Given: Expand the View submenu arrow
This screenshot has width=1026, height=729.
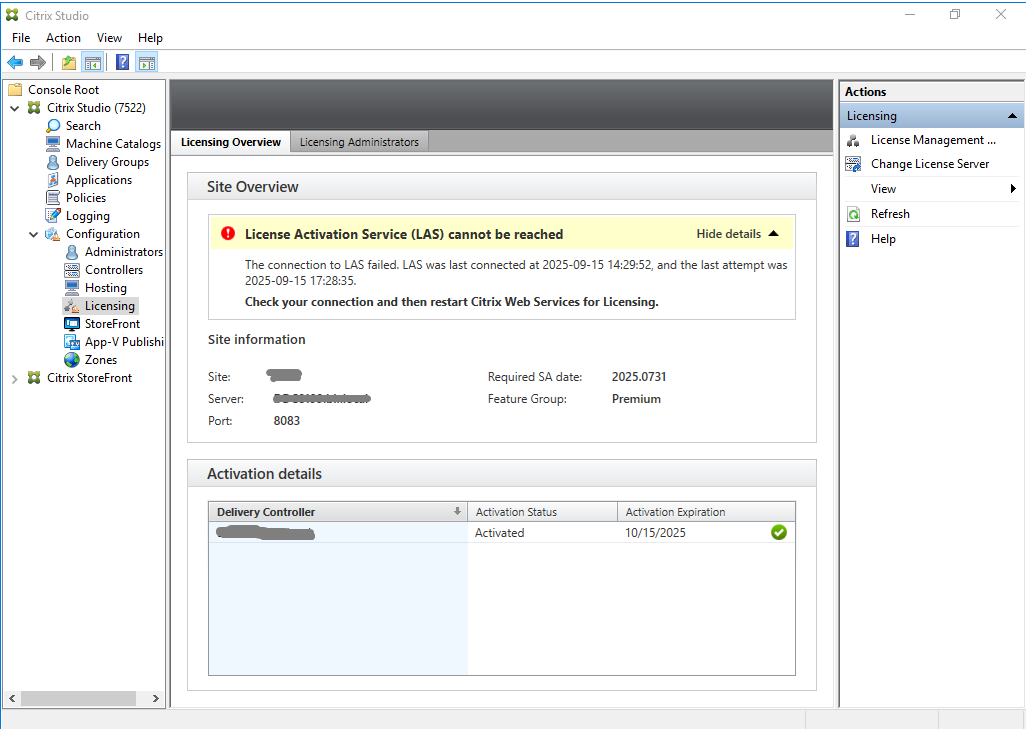Looking at the screenshot, I should point(1012,189).
